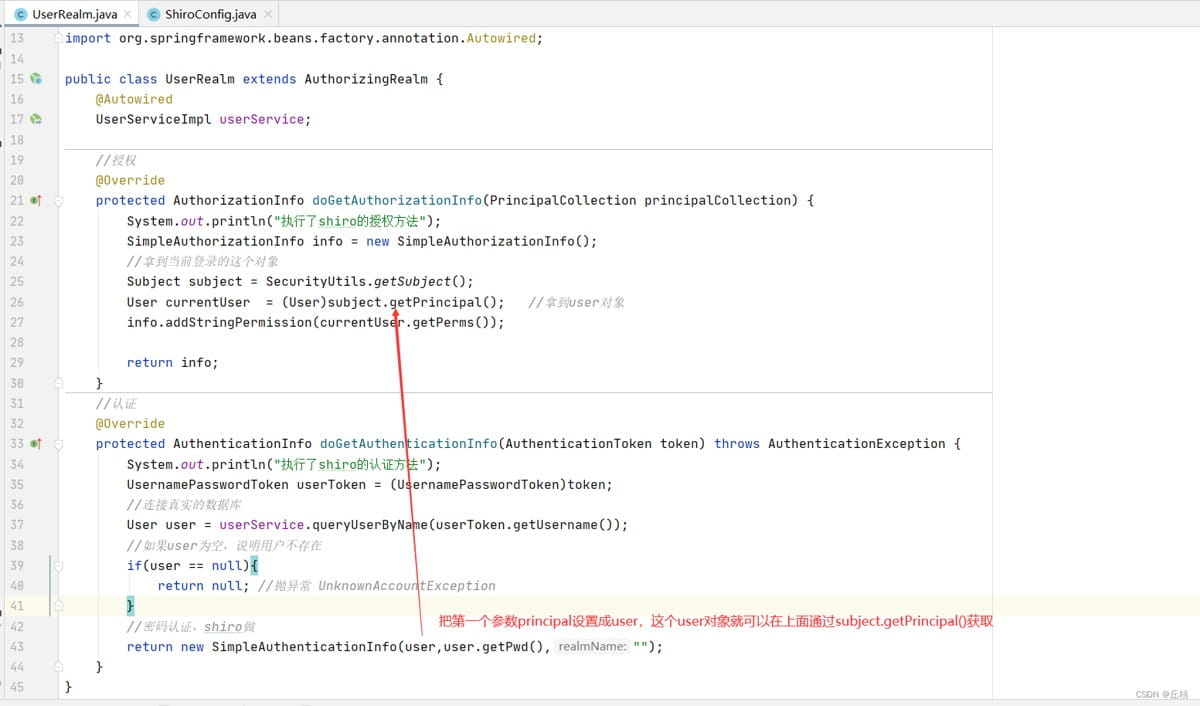Screen dimensions: 1200x706
Task: Click the Spring bean gutter icon on line 15
Action: tap(36, 78)
